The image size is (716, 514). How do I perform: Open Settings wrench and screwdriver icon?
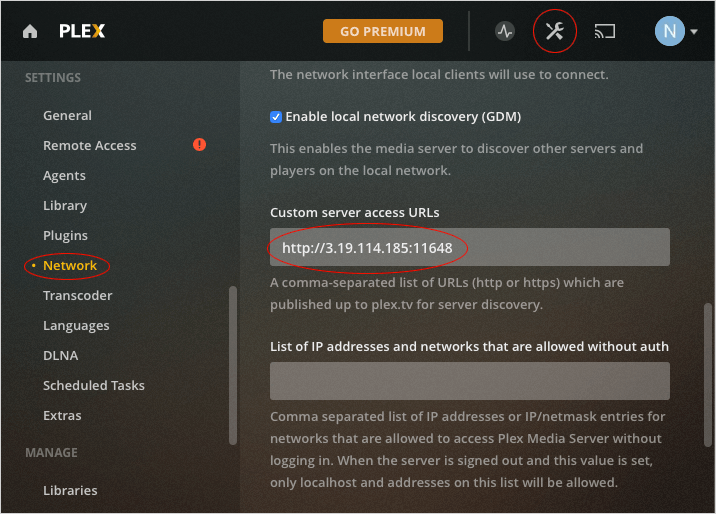555,31
